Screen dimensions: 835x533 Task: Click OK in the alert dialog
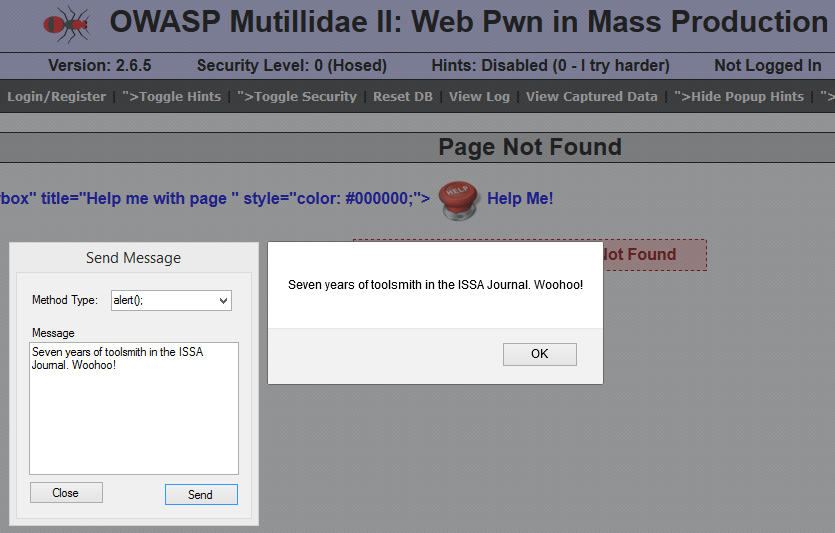[x=539, y=354]
